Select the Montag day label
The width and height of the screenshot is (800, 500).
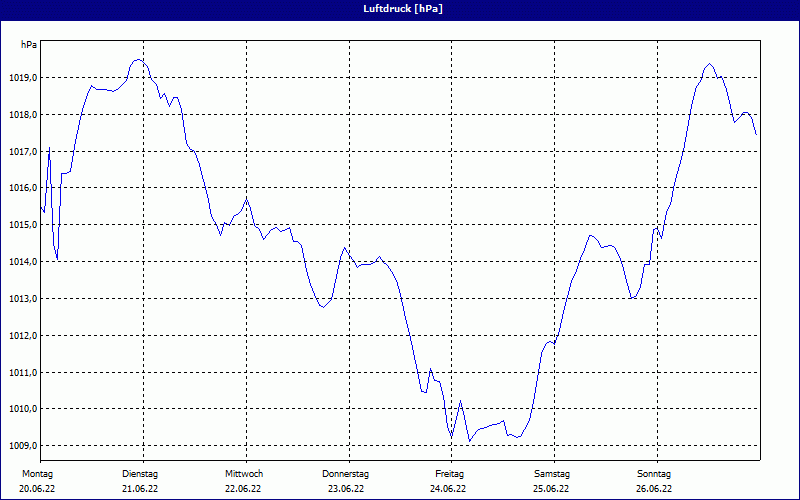[x=38, y=474]
